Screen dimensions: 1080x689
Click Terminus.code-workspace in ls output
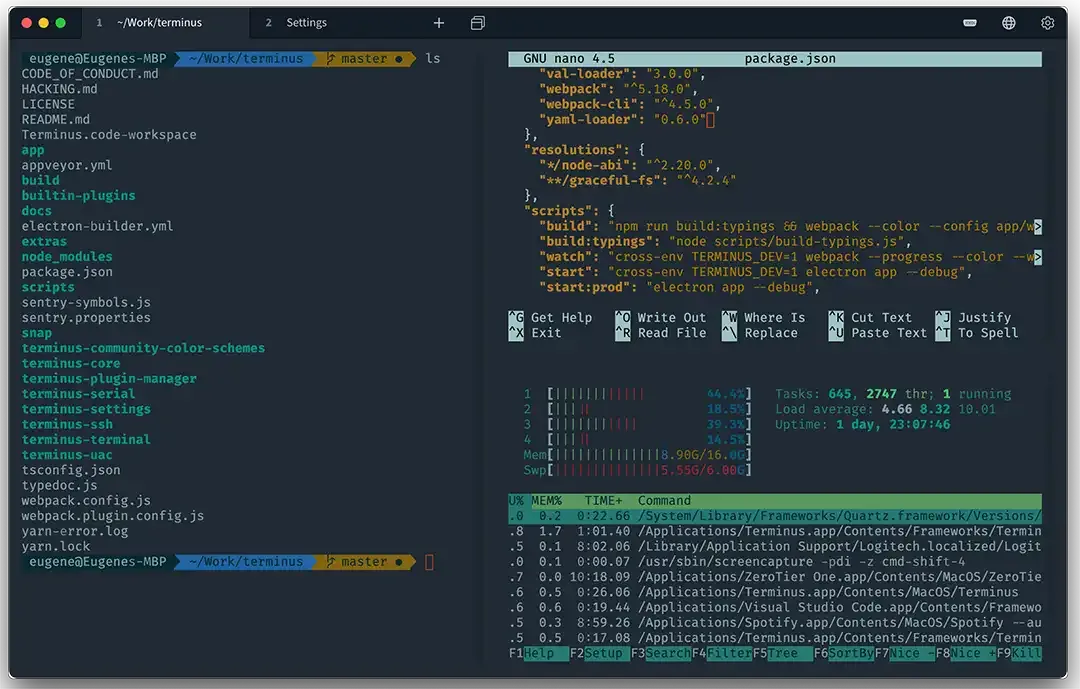tap(109, 135)
